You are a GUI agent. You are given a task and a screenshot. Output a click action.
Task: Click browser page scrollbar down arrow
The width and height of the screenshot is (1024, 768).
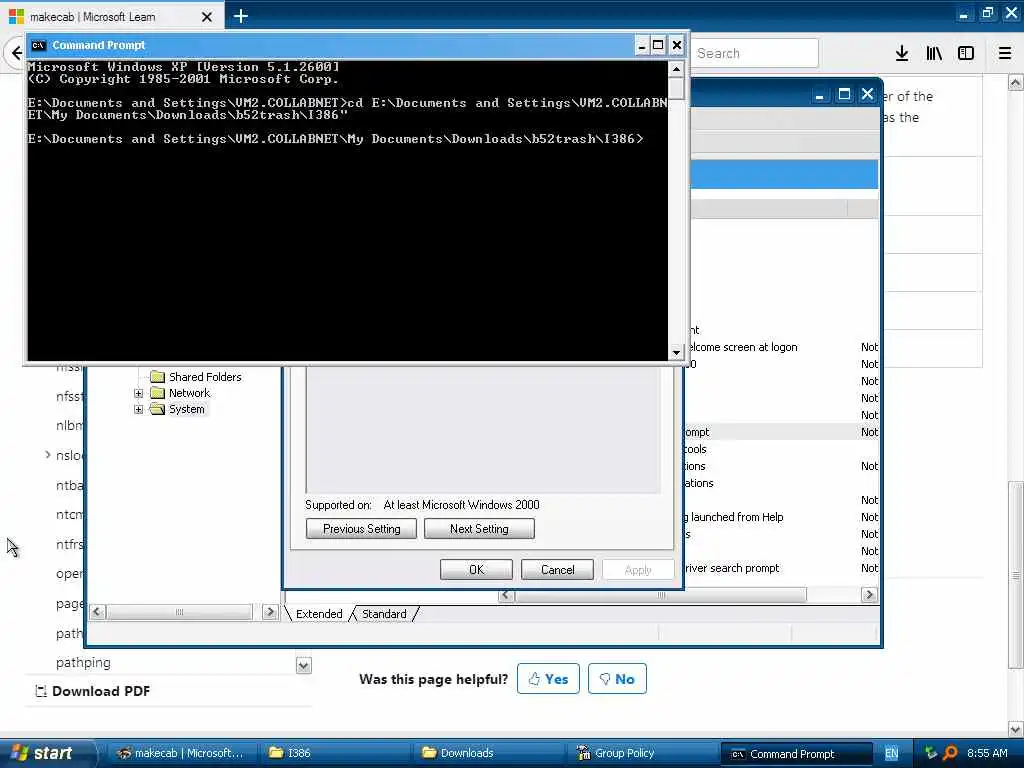point(1016,729)
